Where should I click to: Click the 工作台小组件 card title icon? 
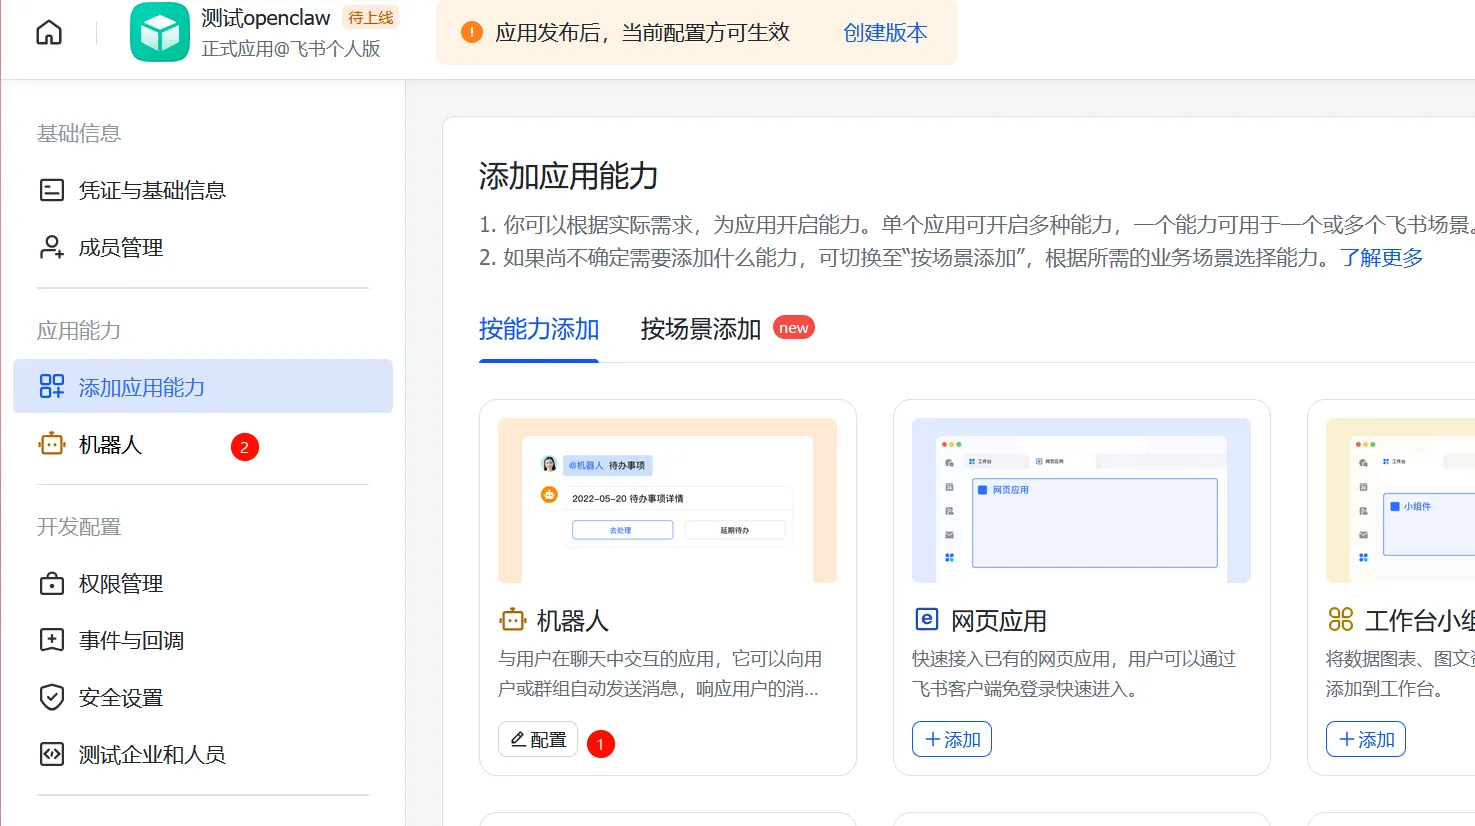pos(1341,620)
